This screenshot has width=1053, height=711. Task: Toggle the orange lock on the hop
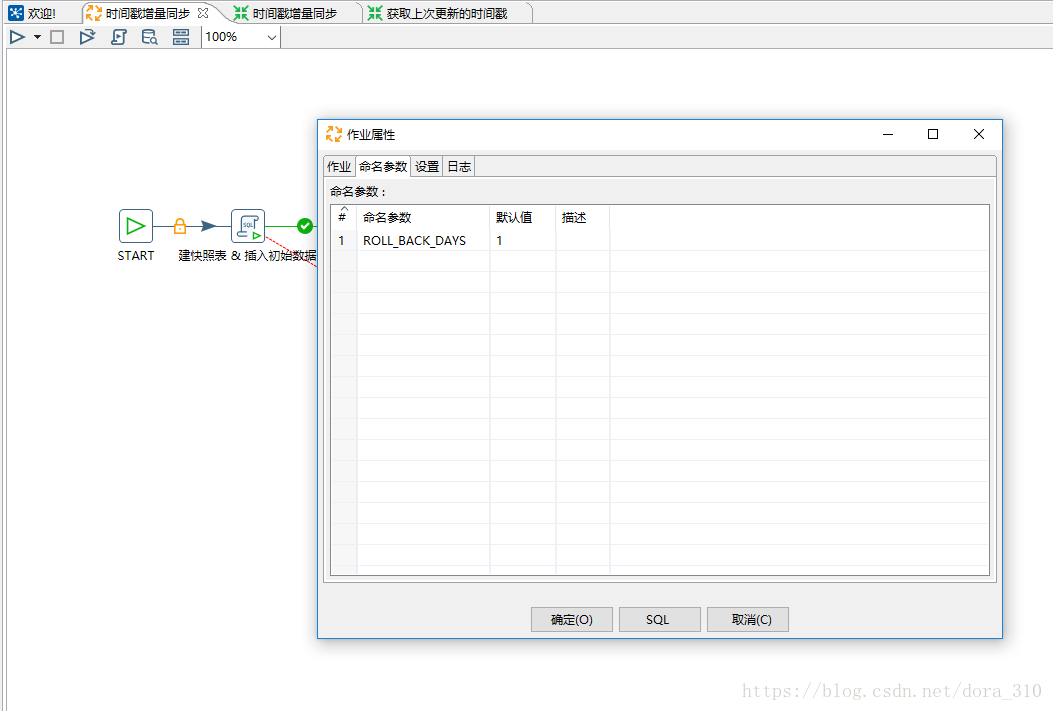tap(180, 226)
